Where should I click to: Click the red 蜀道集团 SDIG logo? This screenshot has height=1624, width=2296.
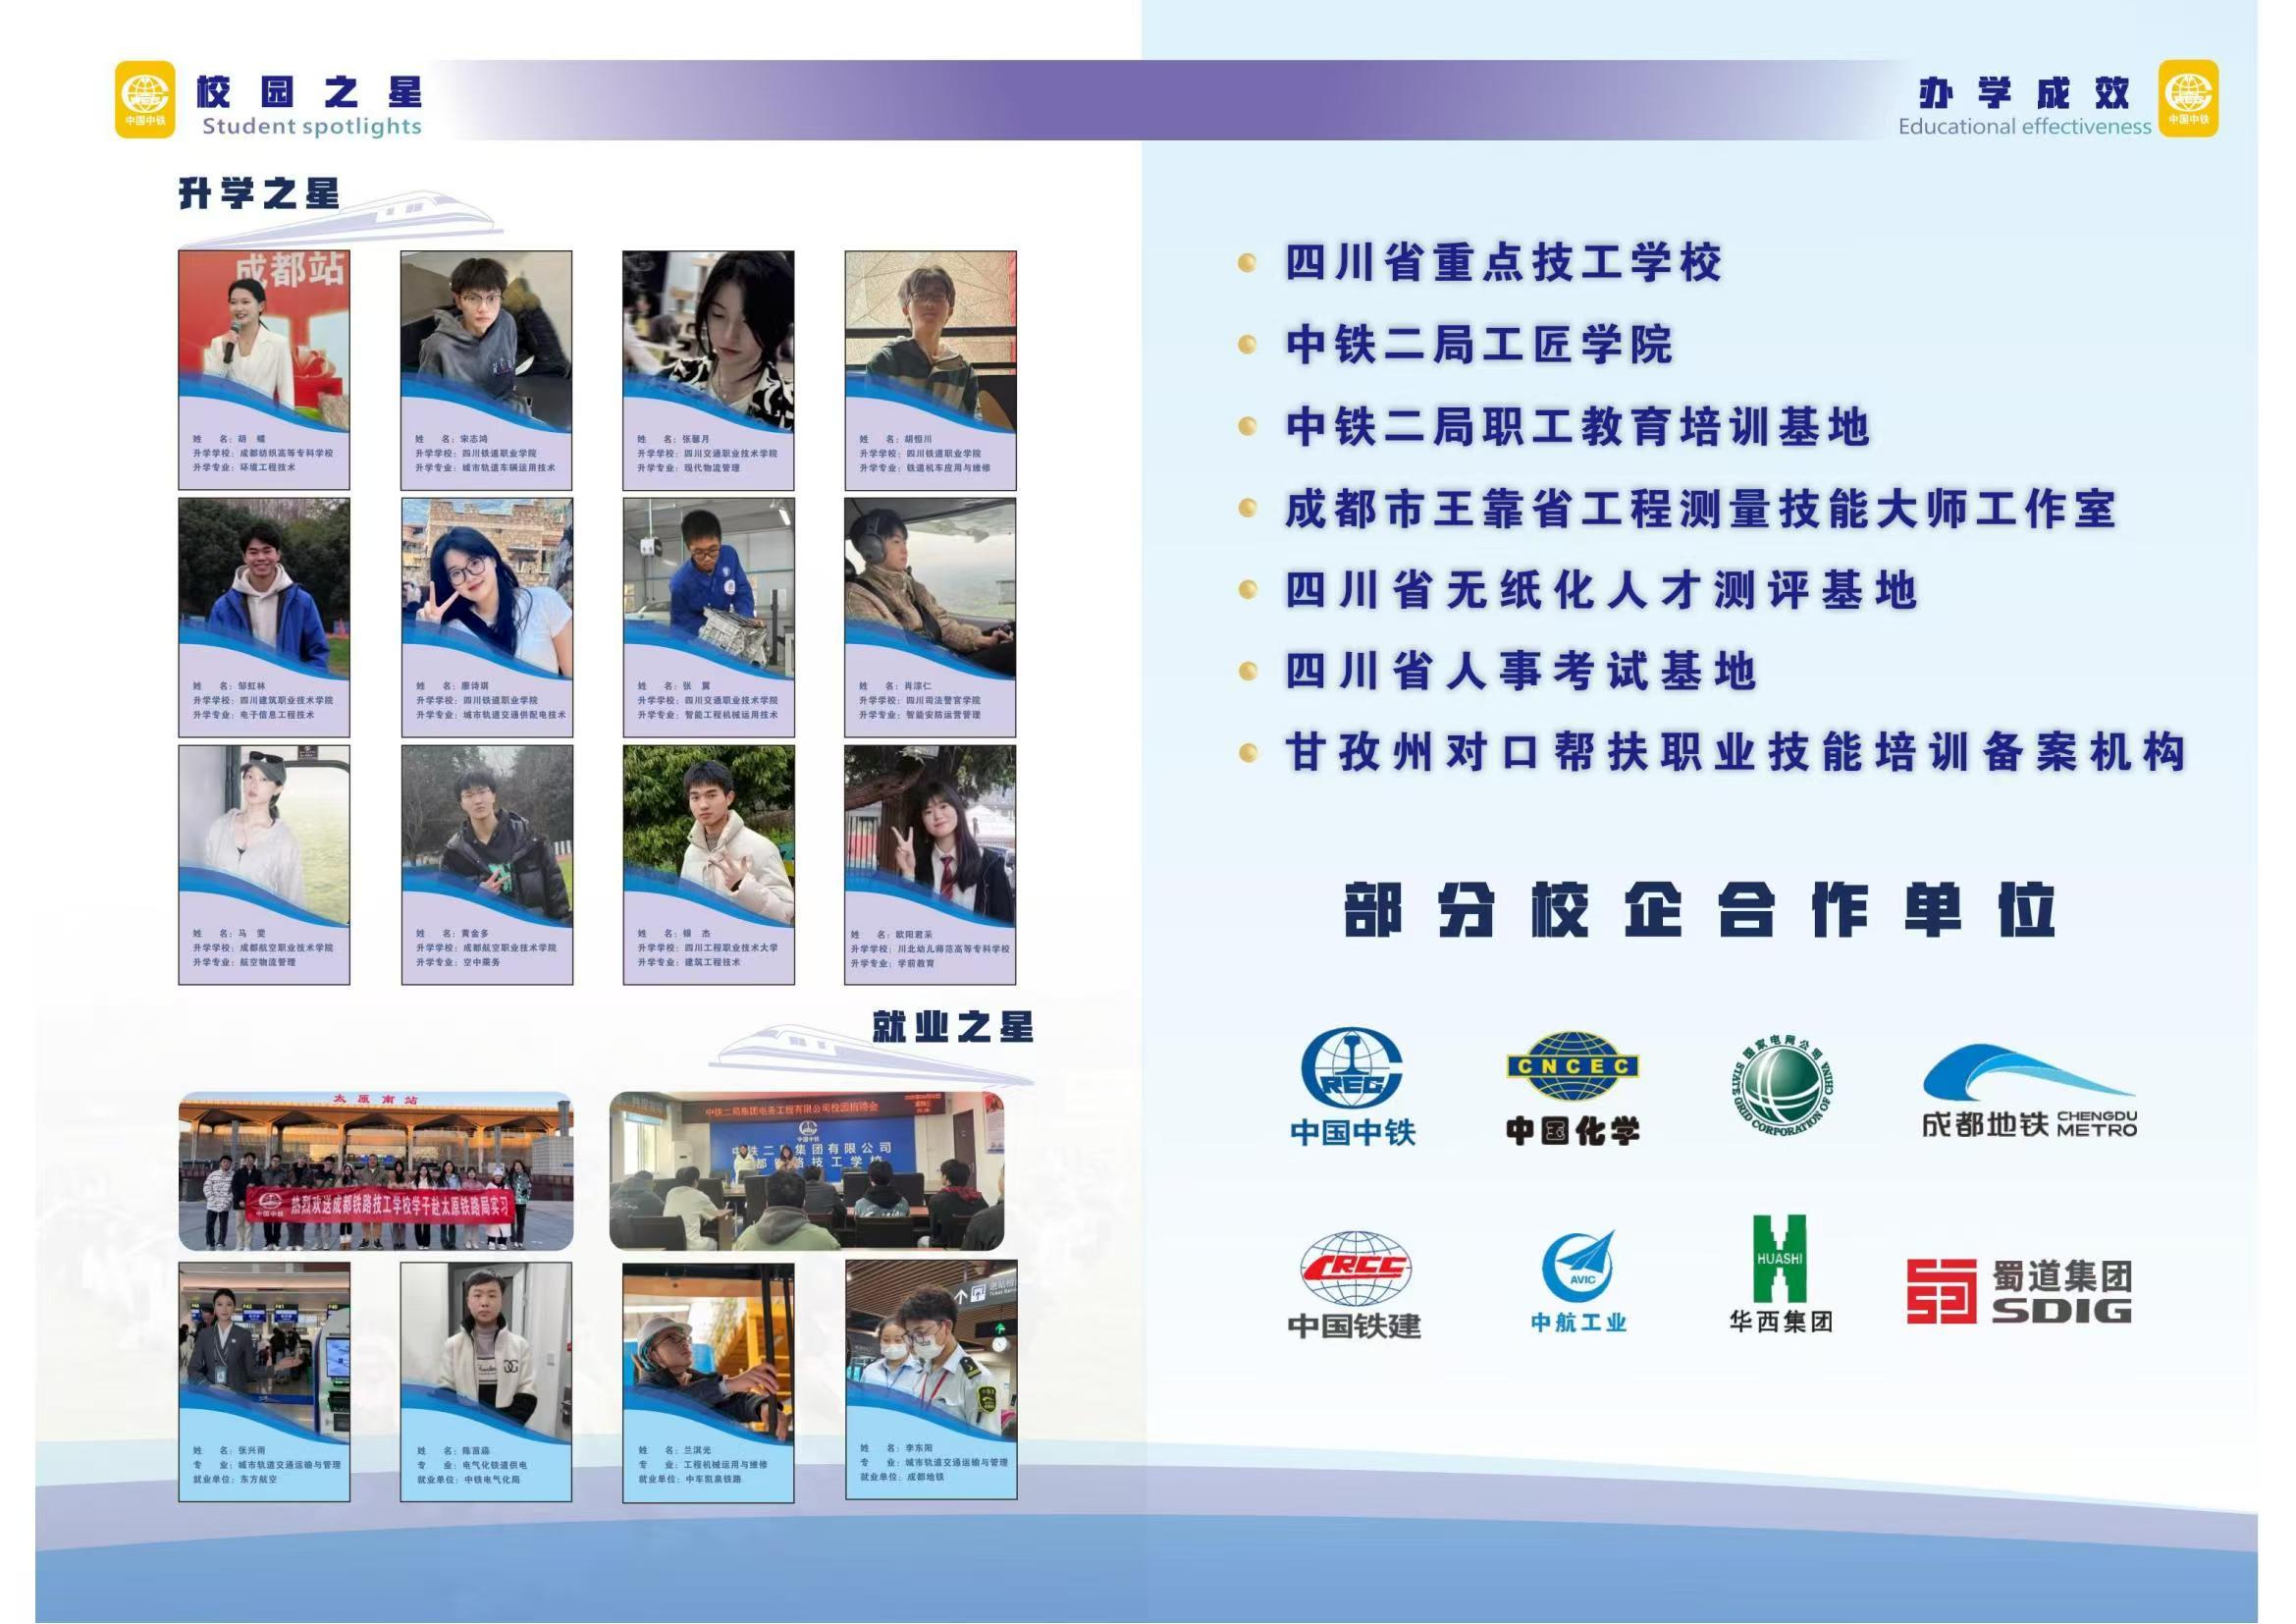click(x=2019, y=1291)
